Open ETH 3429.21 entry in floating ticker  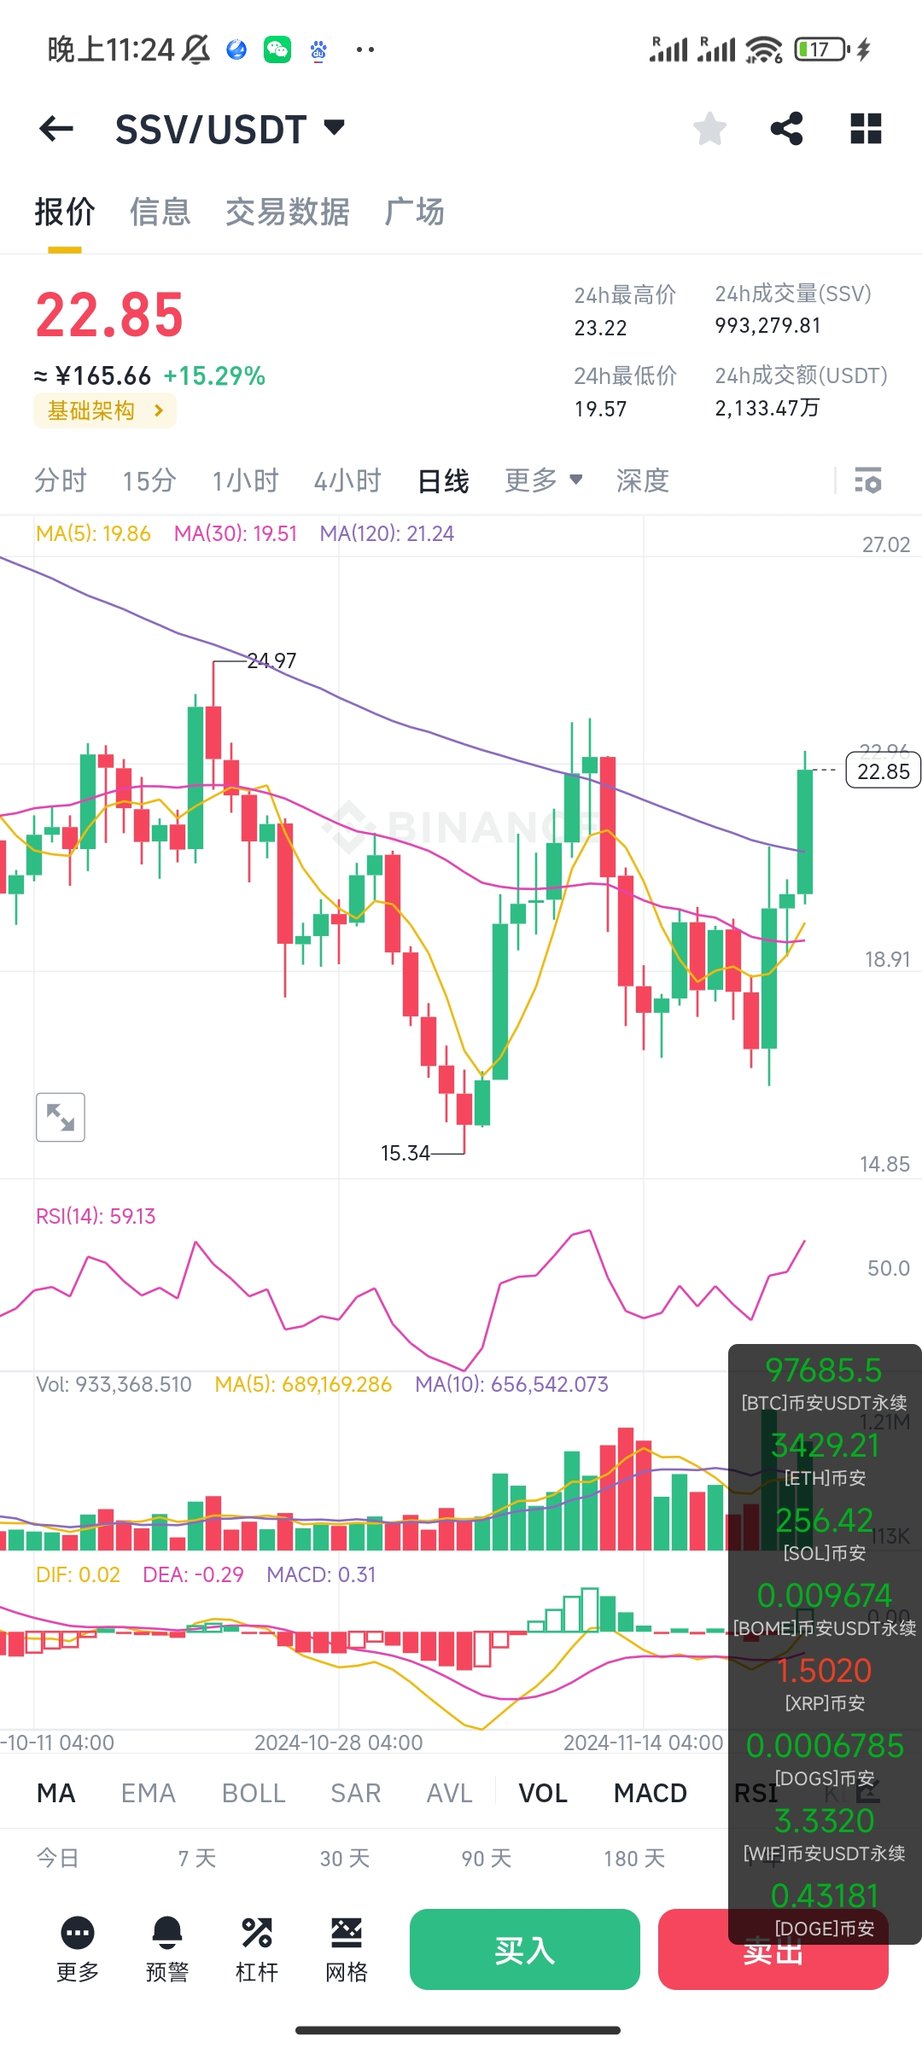click(x=824, y=1460)
